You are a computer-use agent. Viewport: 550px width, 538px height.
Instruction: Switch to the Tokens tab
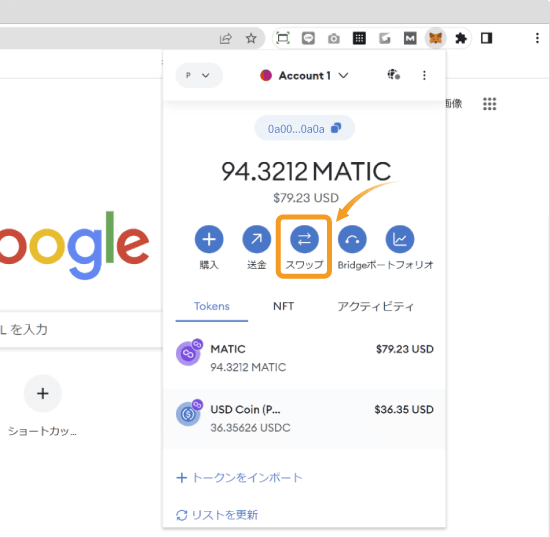(x=212, y=307)
